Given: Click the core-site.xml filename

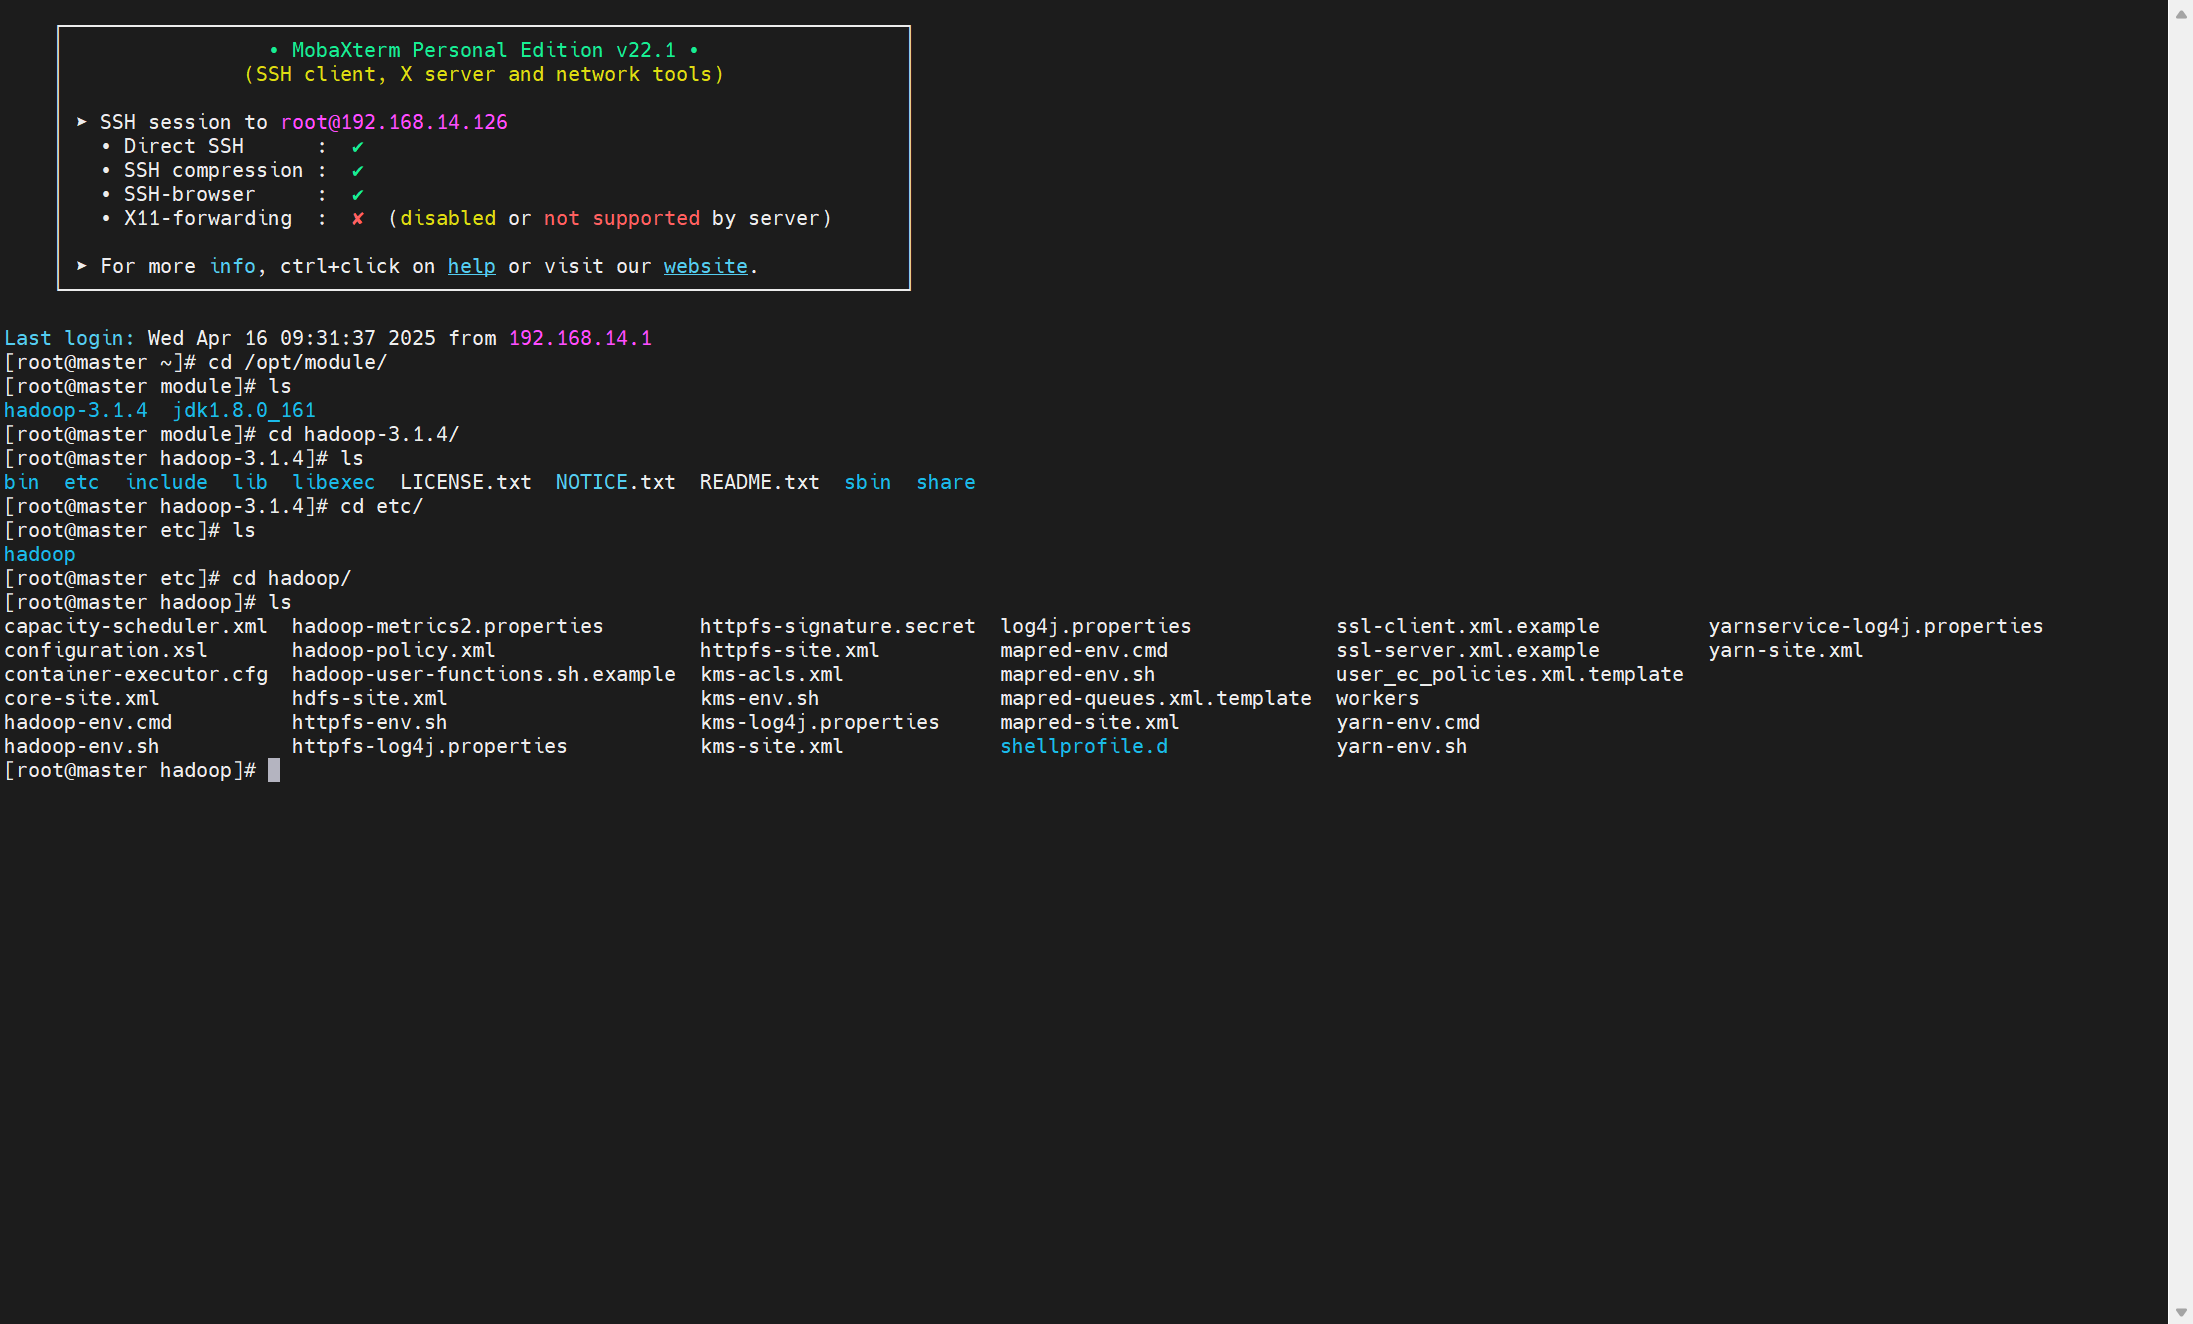Looking at the screenshot, I should 82,698.
